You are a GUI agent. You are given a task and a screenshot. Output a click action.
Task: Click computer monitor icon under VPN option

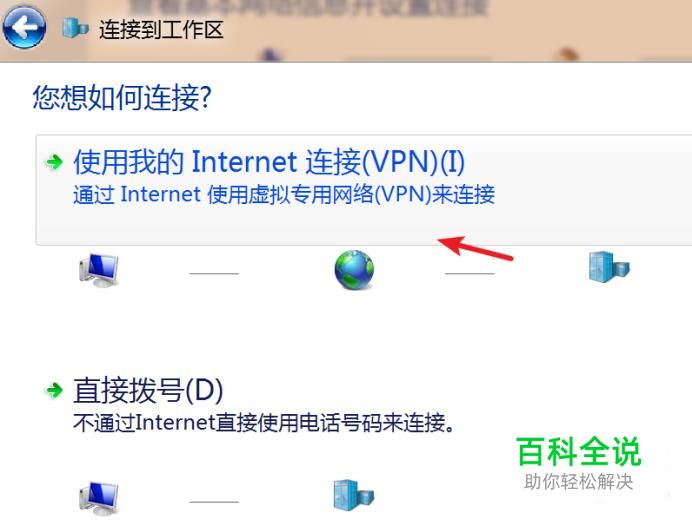99,271
